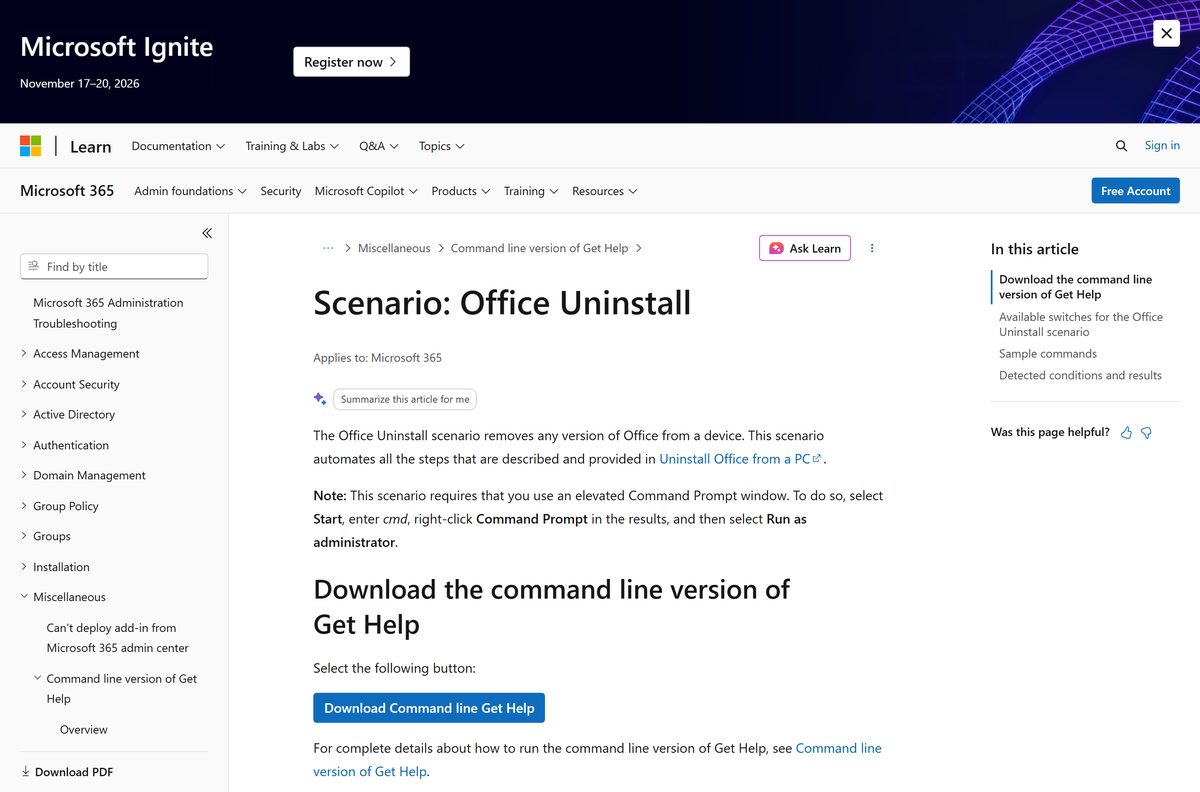The image size is (1200, 792).
Task: Expand the Resources menu
Action: (x=605, y=191)
